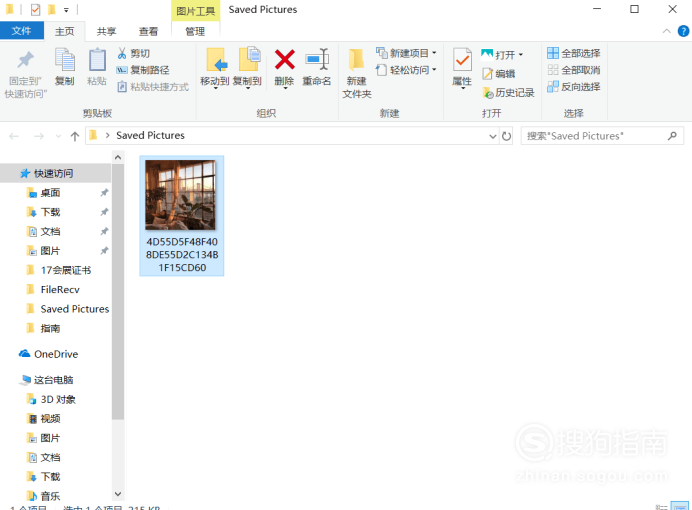Collapse the ribbon with the chevron
This screenshot has height=510, width=692.
click(666, 31)
